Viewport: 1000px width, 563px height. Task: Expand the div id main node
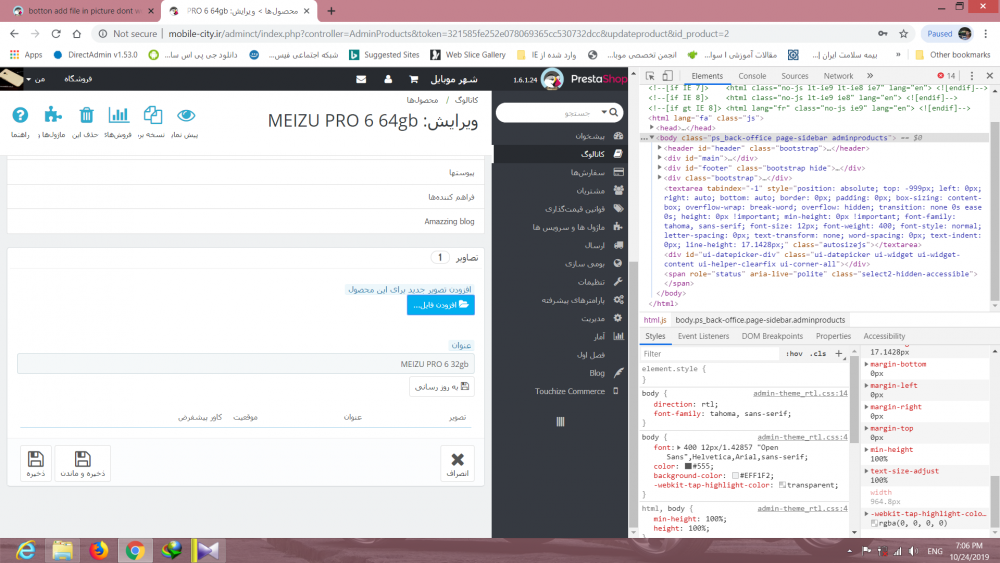point(659,158)
